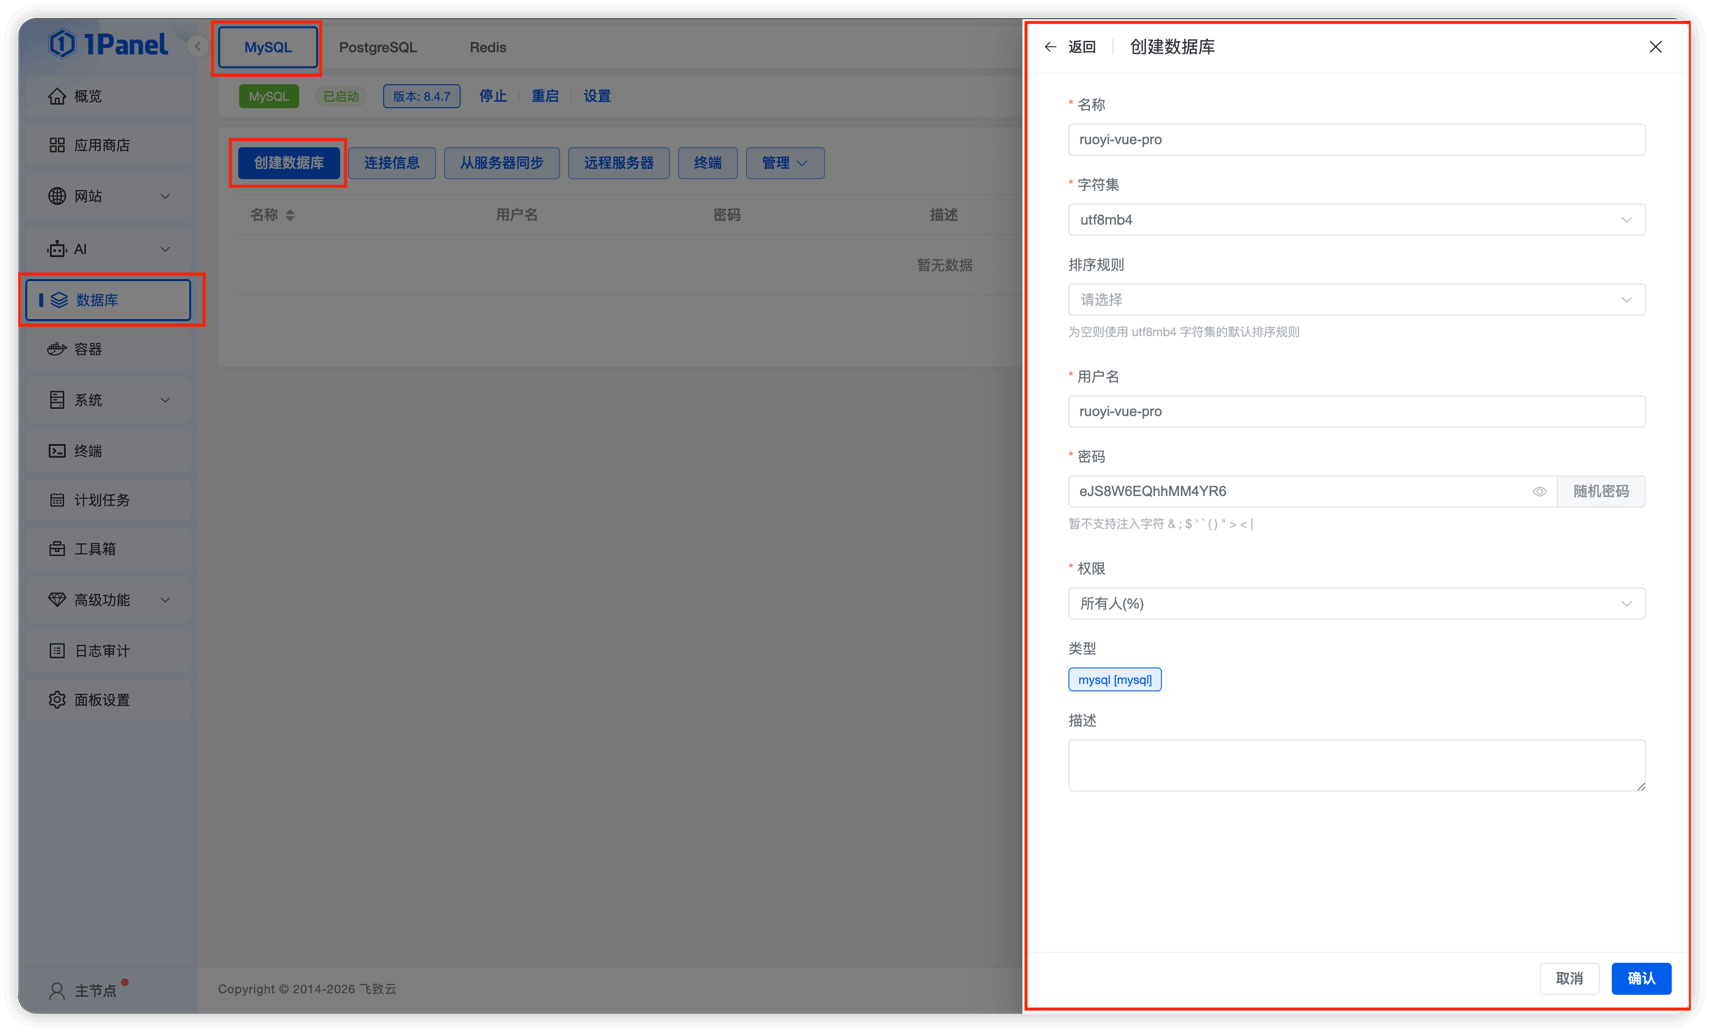Toggle password visibility eye icon

click(x=1539, y=492)
